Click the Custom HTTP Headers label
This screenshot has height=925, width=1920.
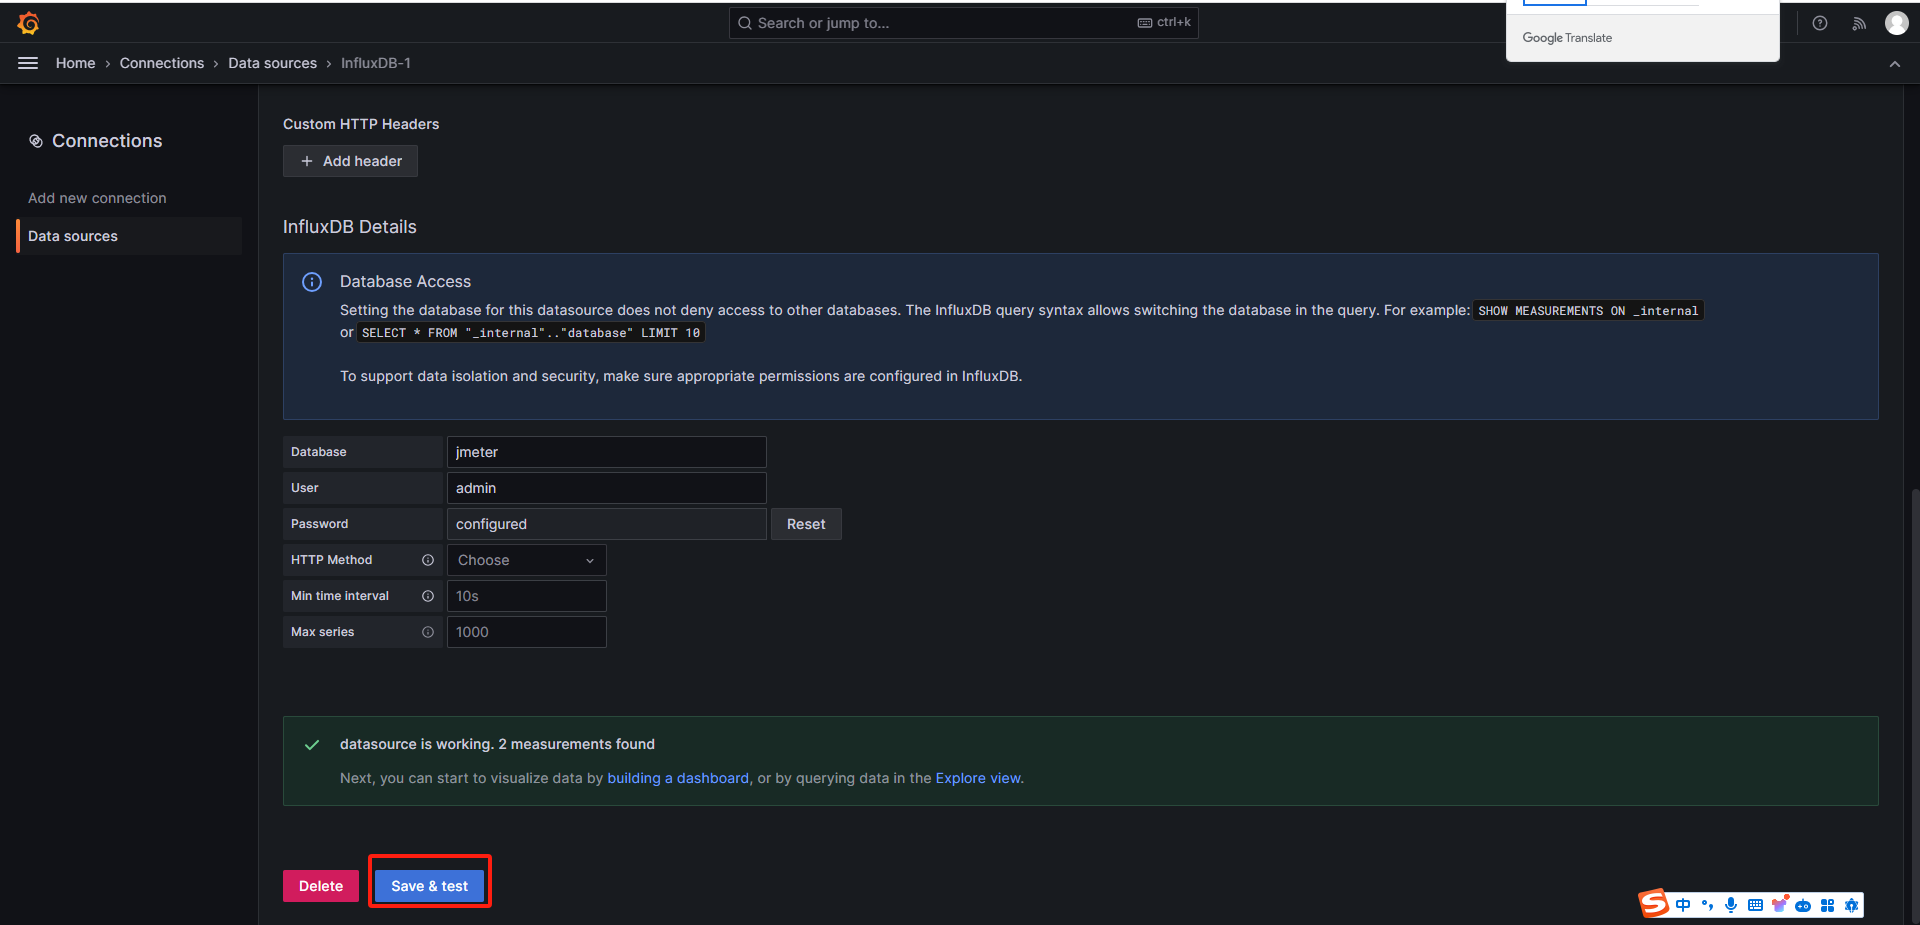(x=361, y=124)
